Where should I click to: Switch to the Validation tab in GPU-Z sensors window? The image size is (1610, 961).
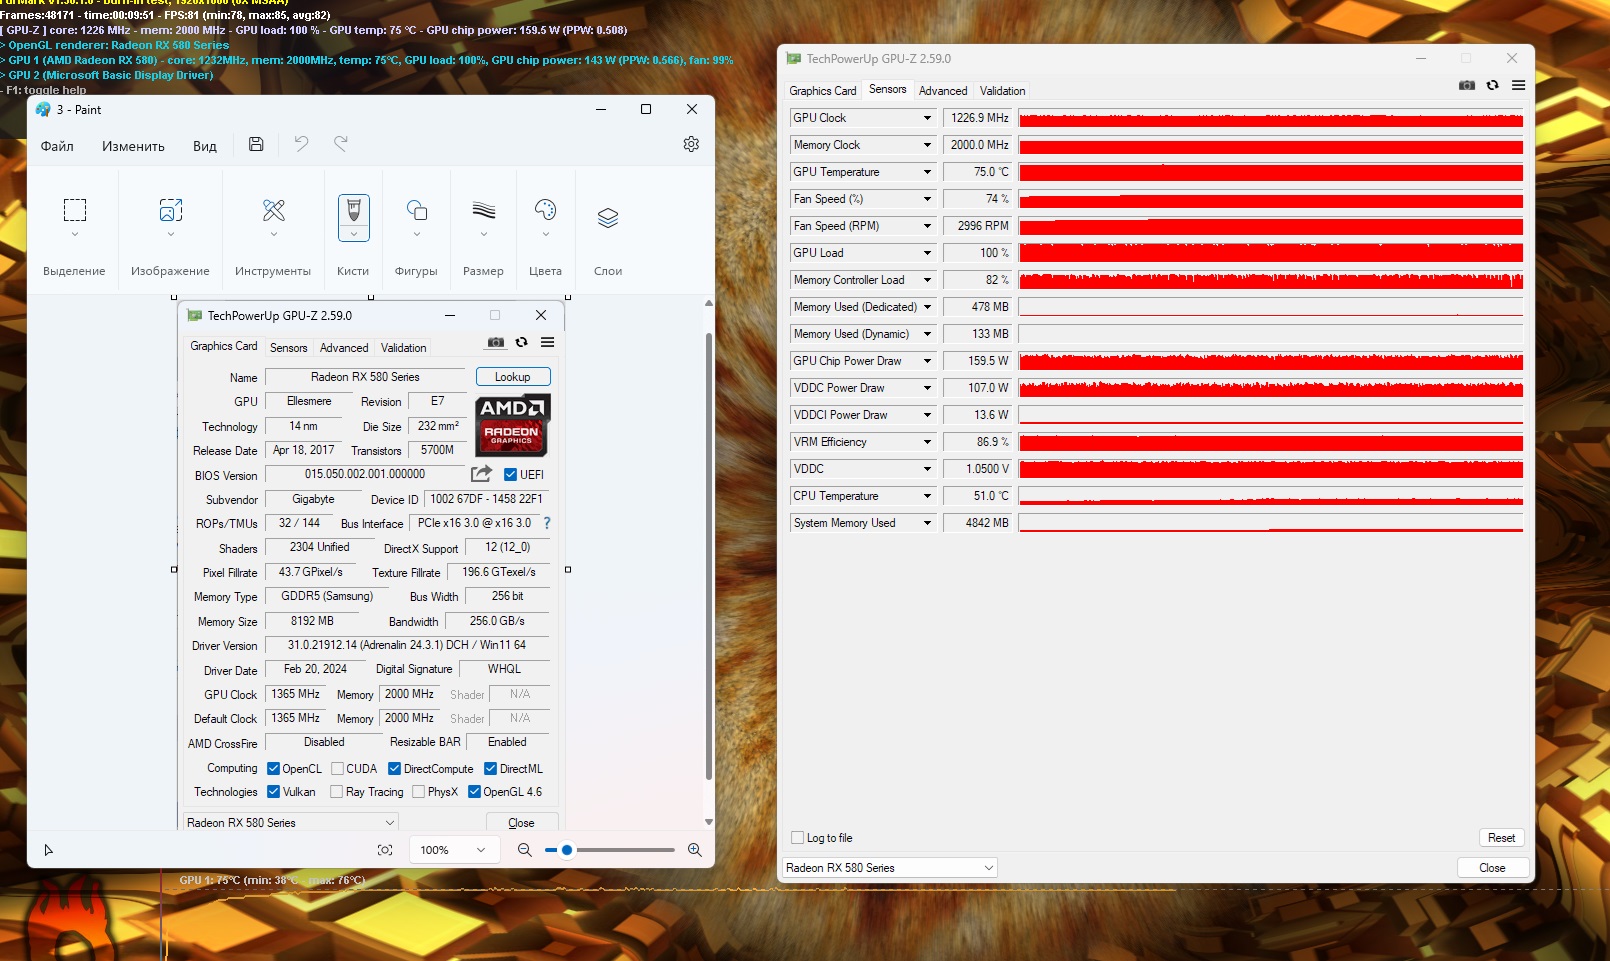(x=1003, y=91)
